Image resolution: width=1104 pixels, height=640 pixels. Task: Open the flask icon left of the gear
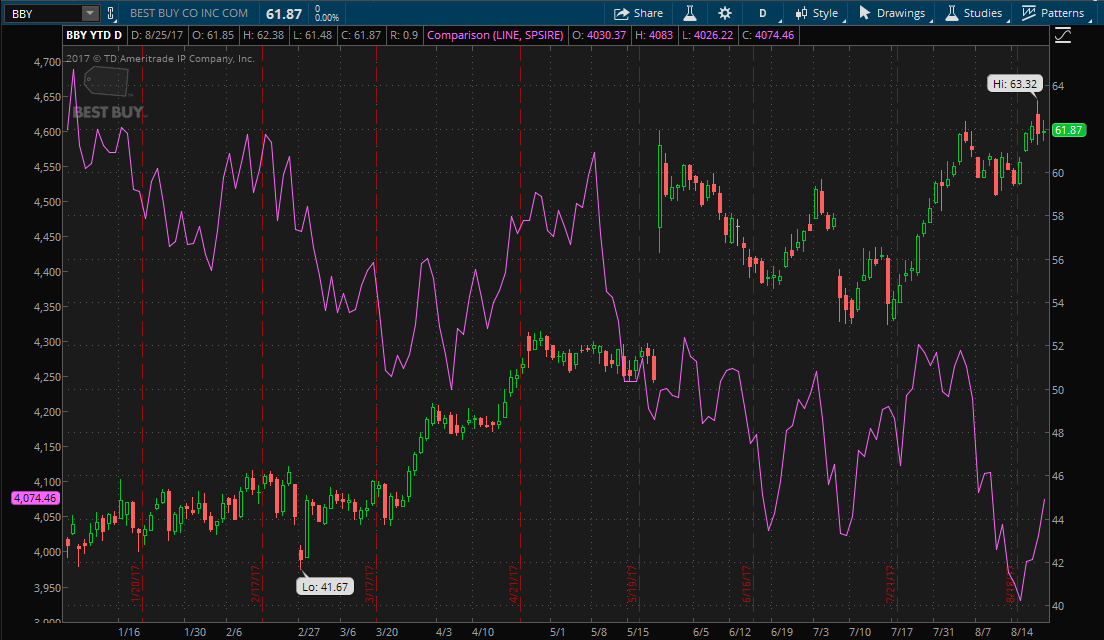[x=690, y=13]
